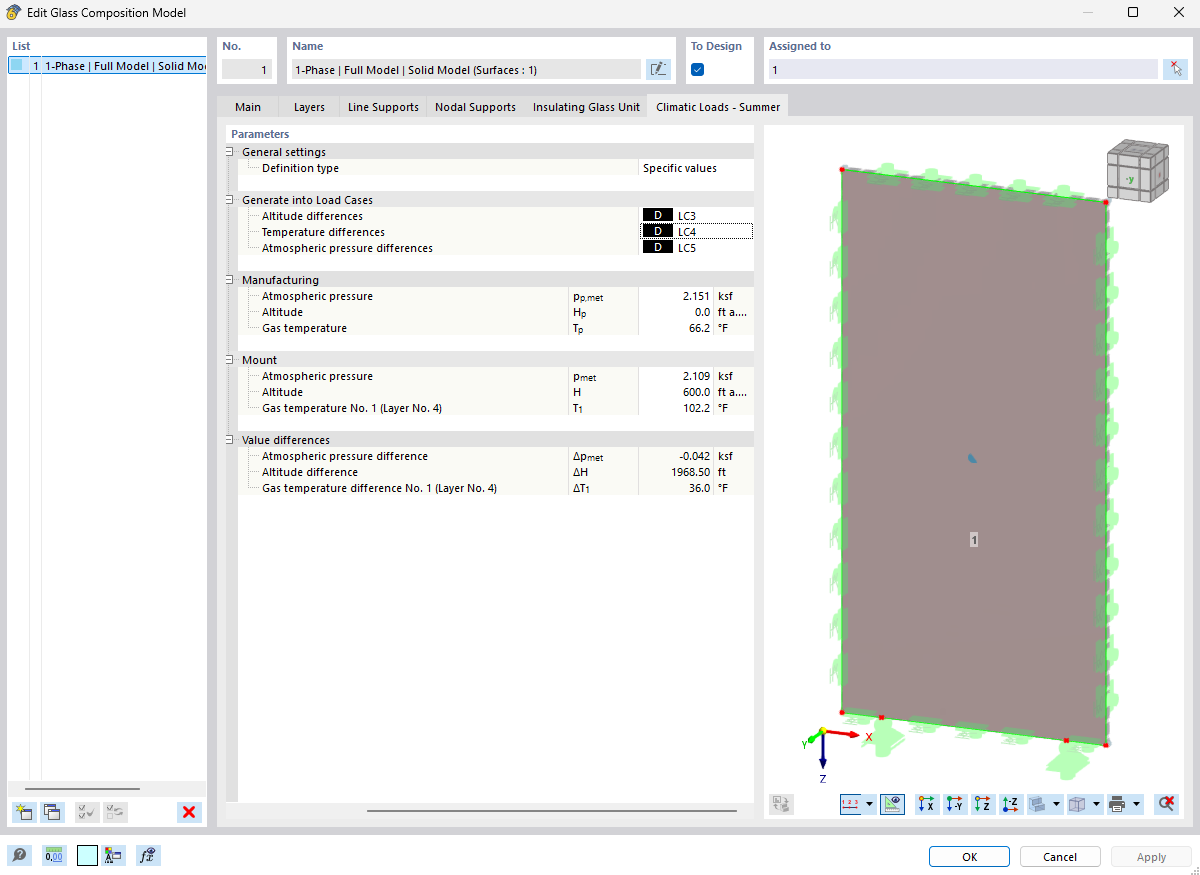The width and height of the screenshot is (1200, 875).
Task: Click the view in X direction icon
Action: [x=926, y=803]
